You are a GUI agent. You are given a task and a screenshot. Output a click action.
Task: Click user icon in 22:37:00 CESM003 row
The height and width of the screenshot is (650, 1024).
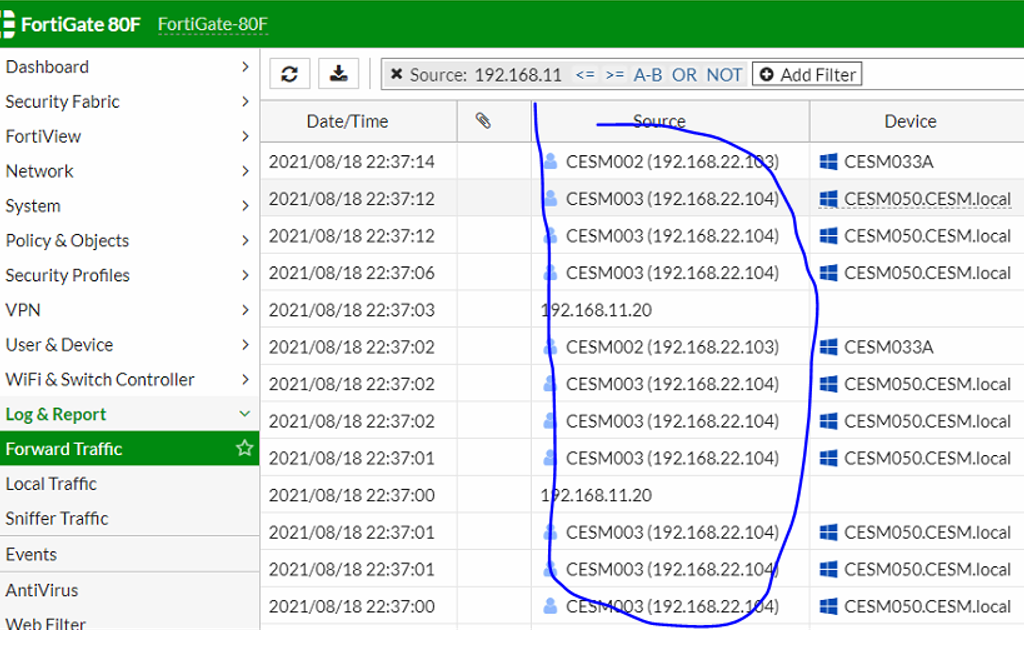tap(551, 606)
